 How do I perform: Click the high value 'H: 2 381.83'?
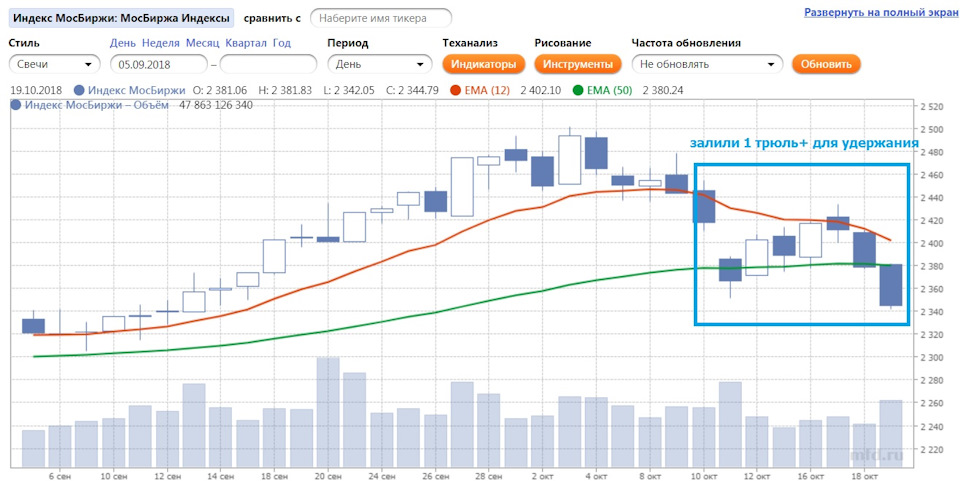(285, 91)
